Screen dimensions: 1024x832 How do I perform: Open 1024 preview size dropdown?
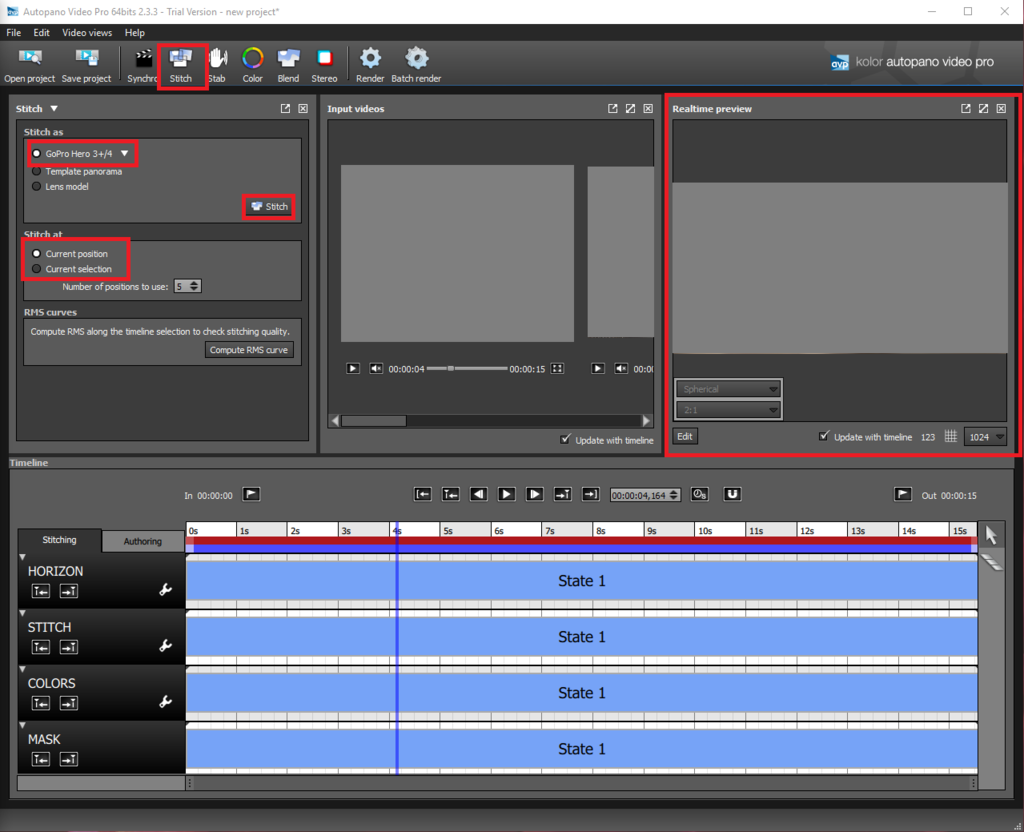985,436
